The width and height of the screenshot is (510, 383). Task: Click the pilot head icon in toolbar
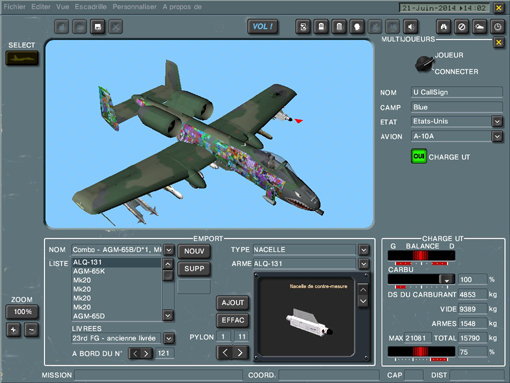357,27
